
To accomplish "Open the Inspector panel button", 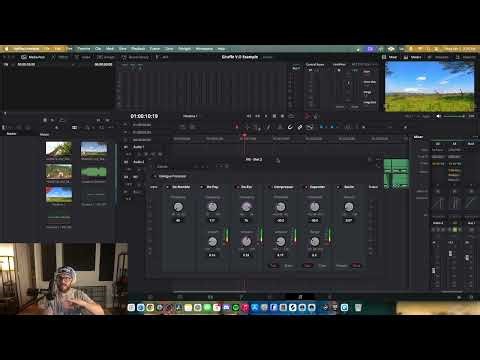I will (x=466, y=57).
